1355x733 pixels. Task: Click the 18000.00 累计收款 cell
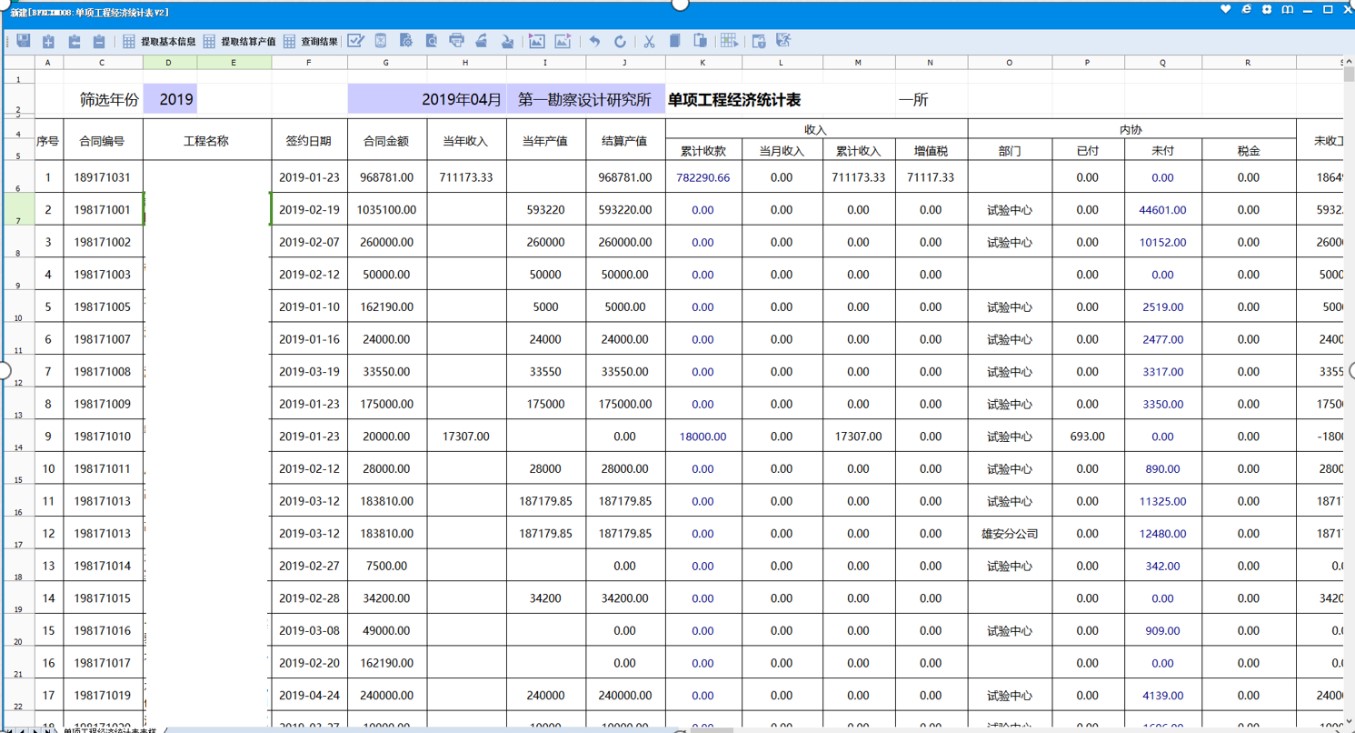[x=703, y=437]
